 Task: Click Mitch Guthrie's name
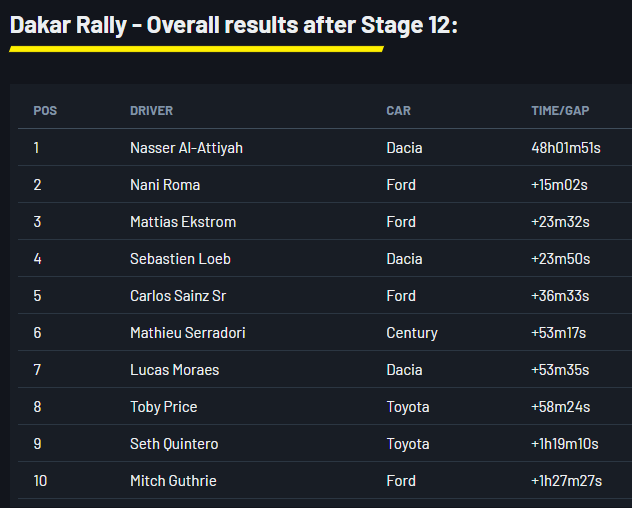(173, 481)
